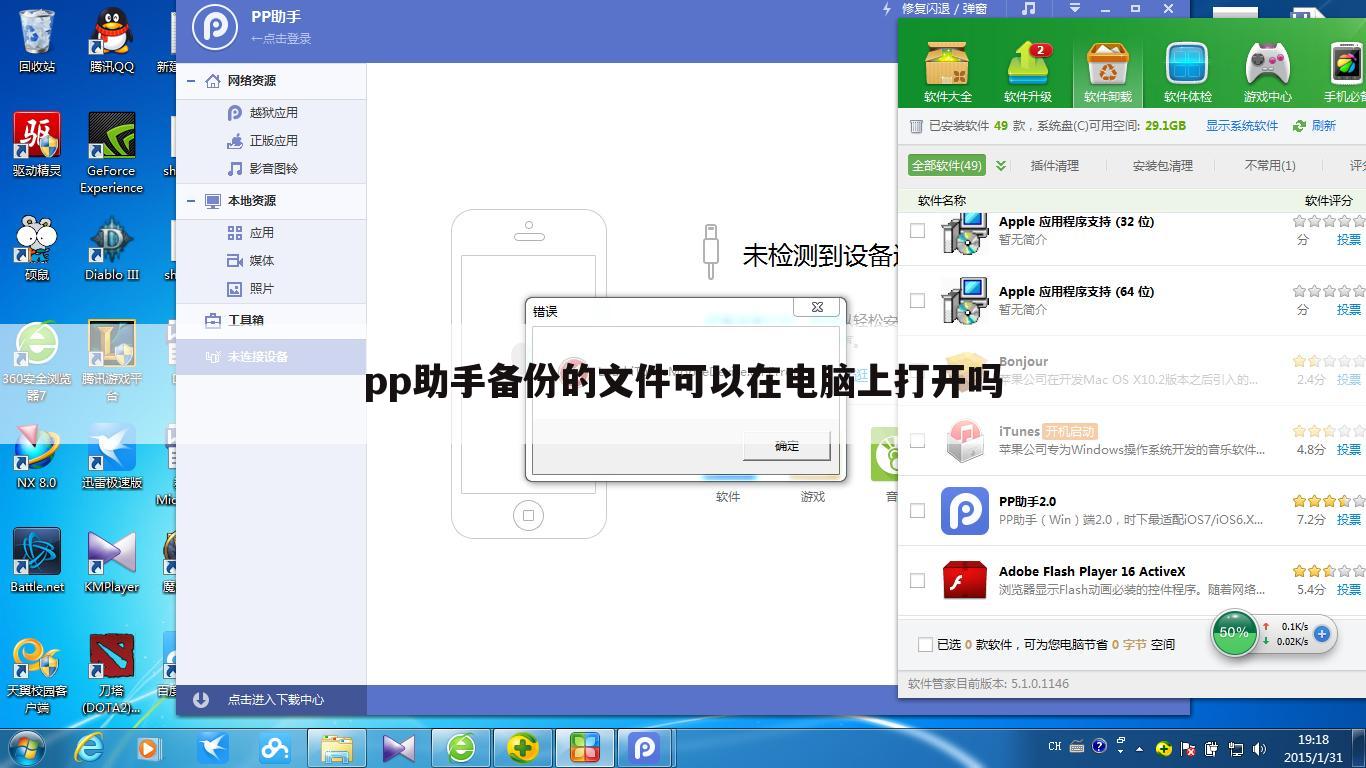The image size is (1366, 768).
Task: Select the 驱动精灵 desktop icon
Action: click(x=37, y=145)
